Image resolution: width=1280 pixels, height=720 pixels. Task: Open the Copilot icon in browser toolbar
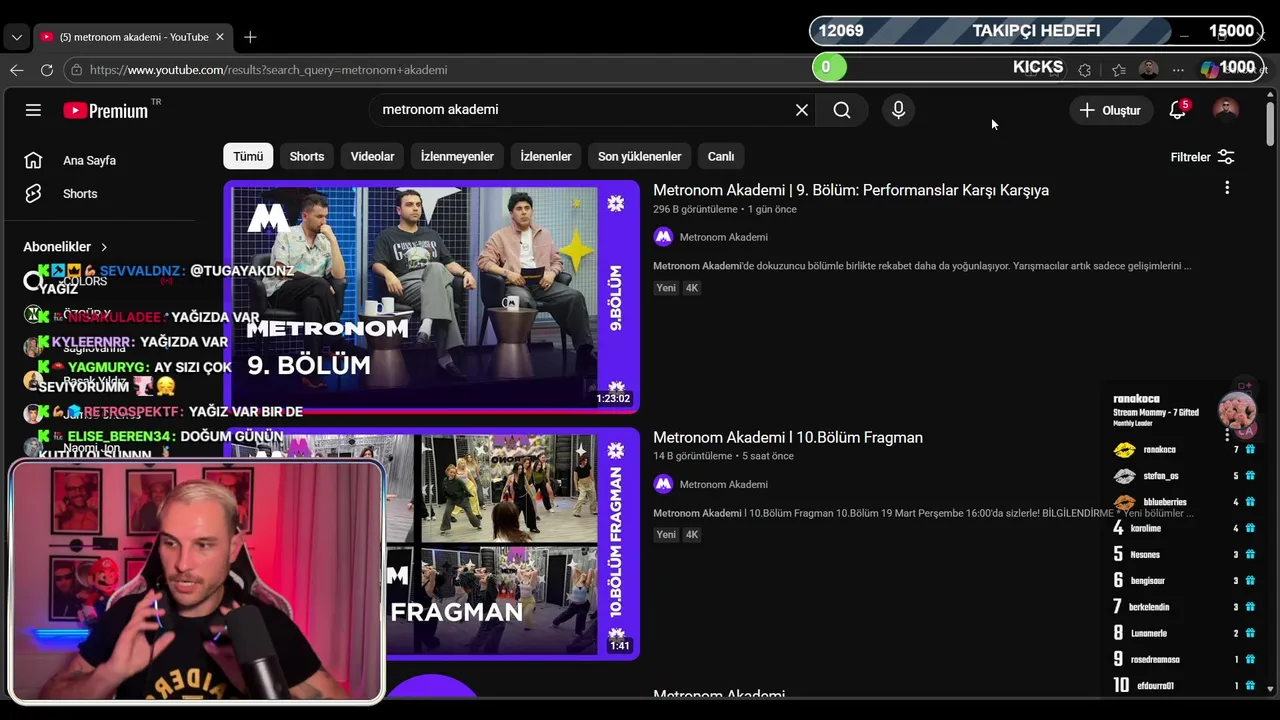(x=1209, y=69)
